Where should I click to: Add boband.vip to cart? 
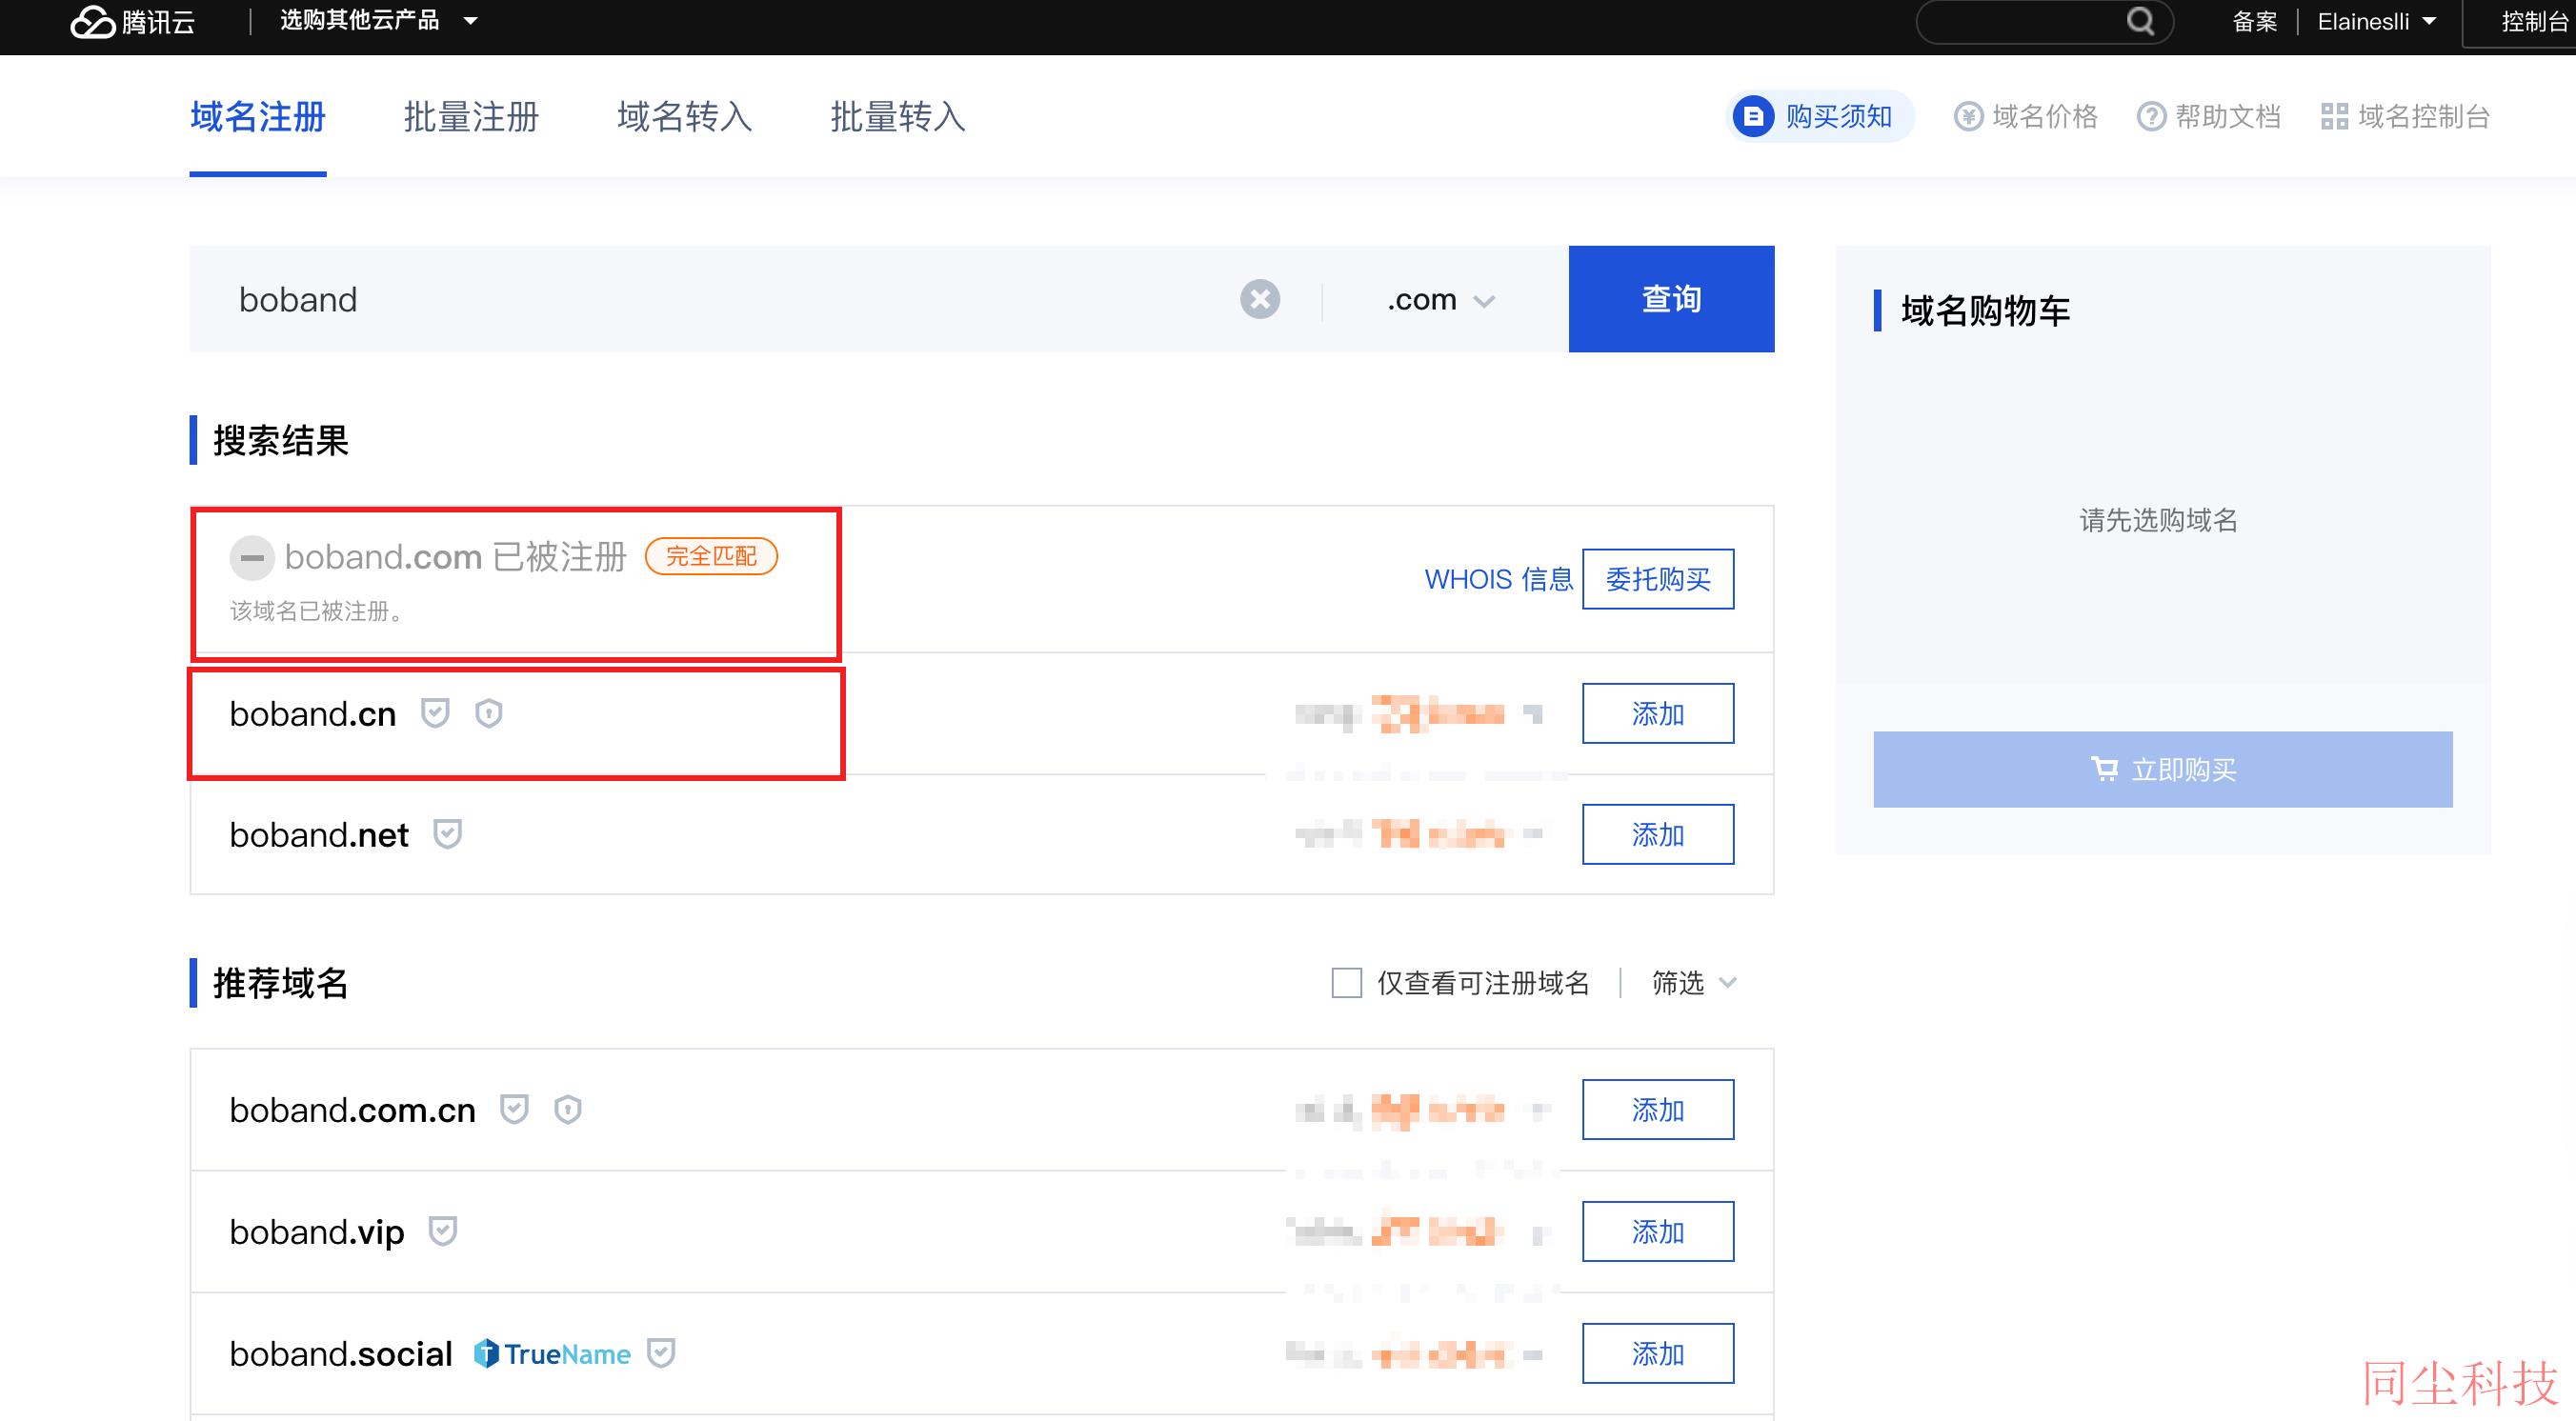[x=1658, y=1231]
